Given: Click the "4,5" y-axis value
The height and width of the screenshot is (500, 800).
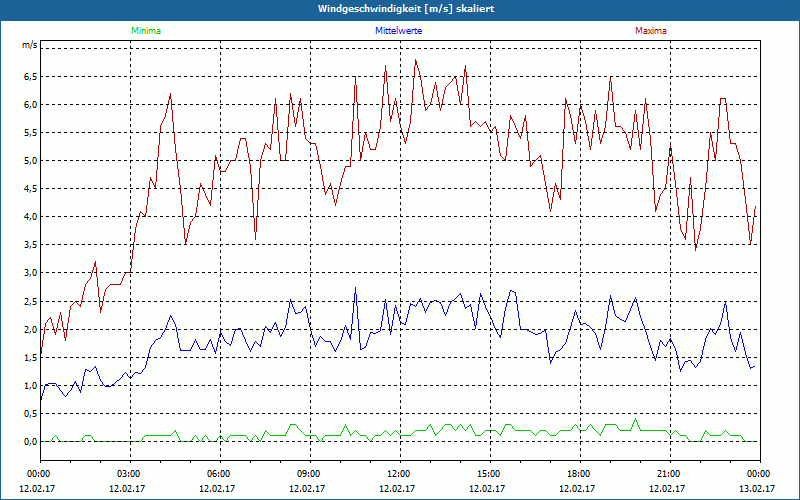Looking at the screenshot, I should point(31,189).
